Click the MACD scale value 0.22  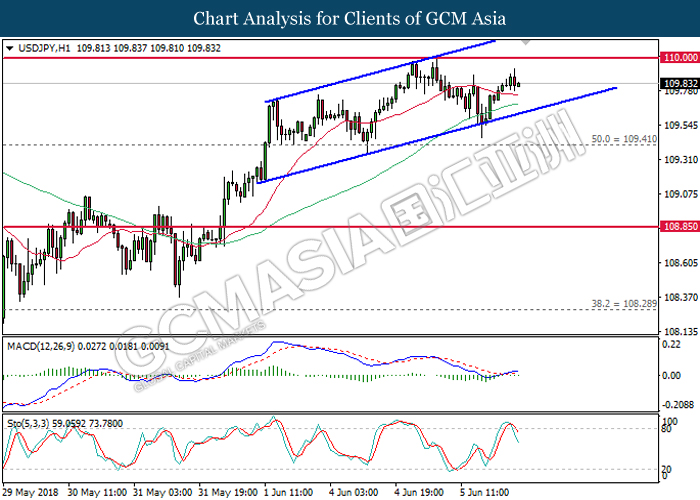point(671,344)
